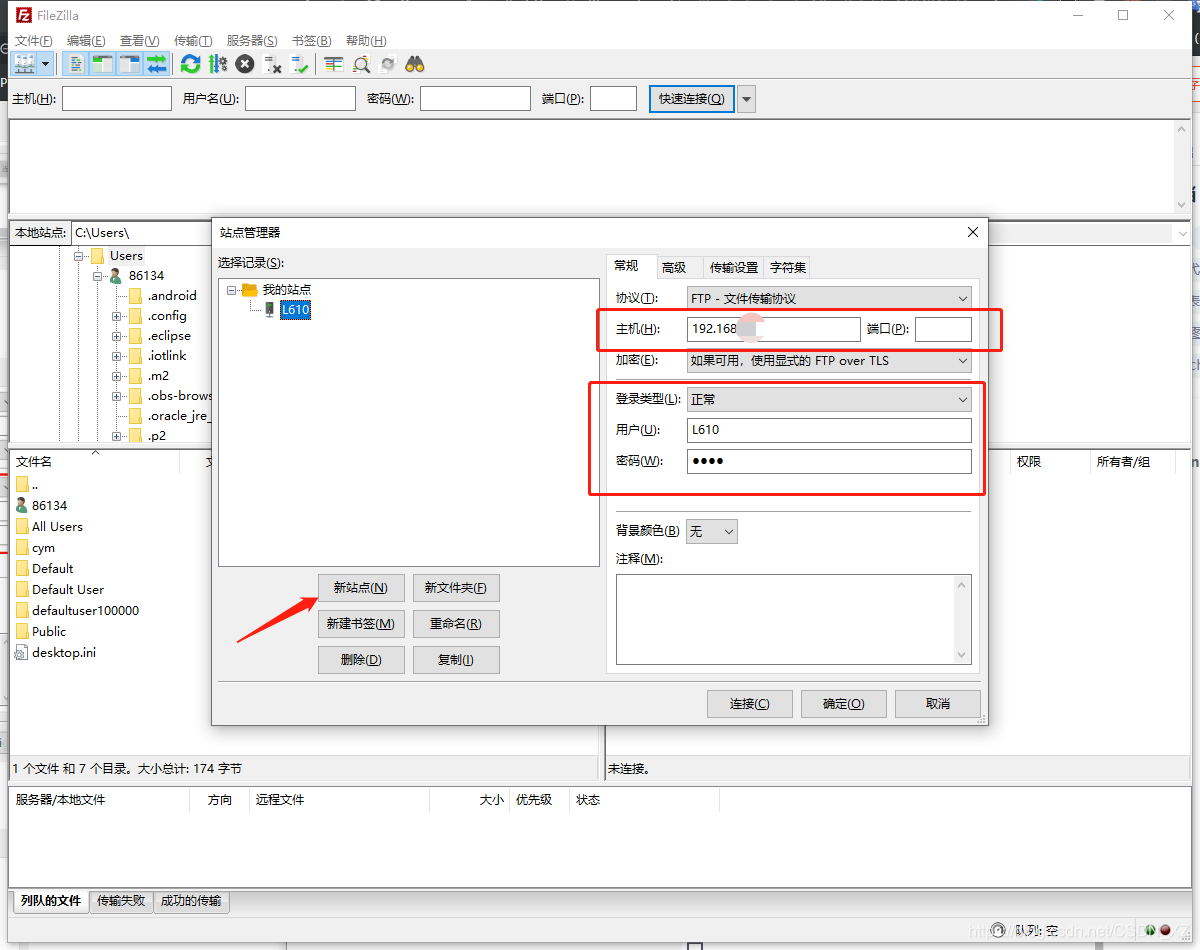This screenshot has width=1200, height=950.
Task: Collapse the 86134 folder in local tree
Action: tap(98, 276)
